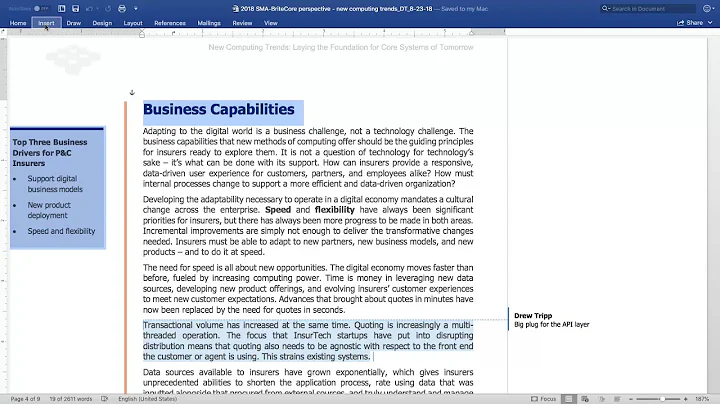The width and height of the screenshot is (720, 404).
Task: Select Web Layout view icon
Action: (585, 399)
